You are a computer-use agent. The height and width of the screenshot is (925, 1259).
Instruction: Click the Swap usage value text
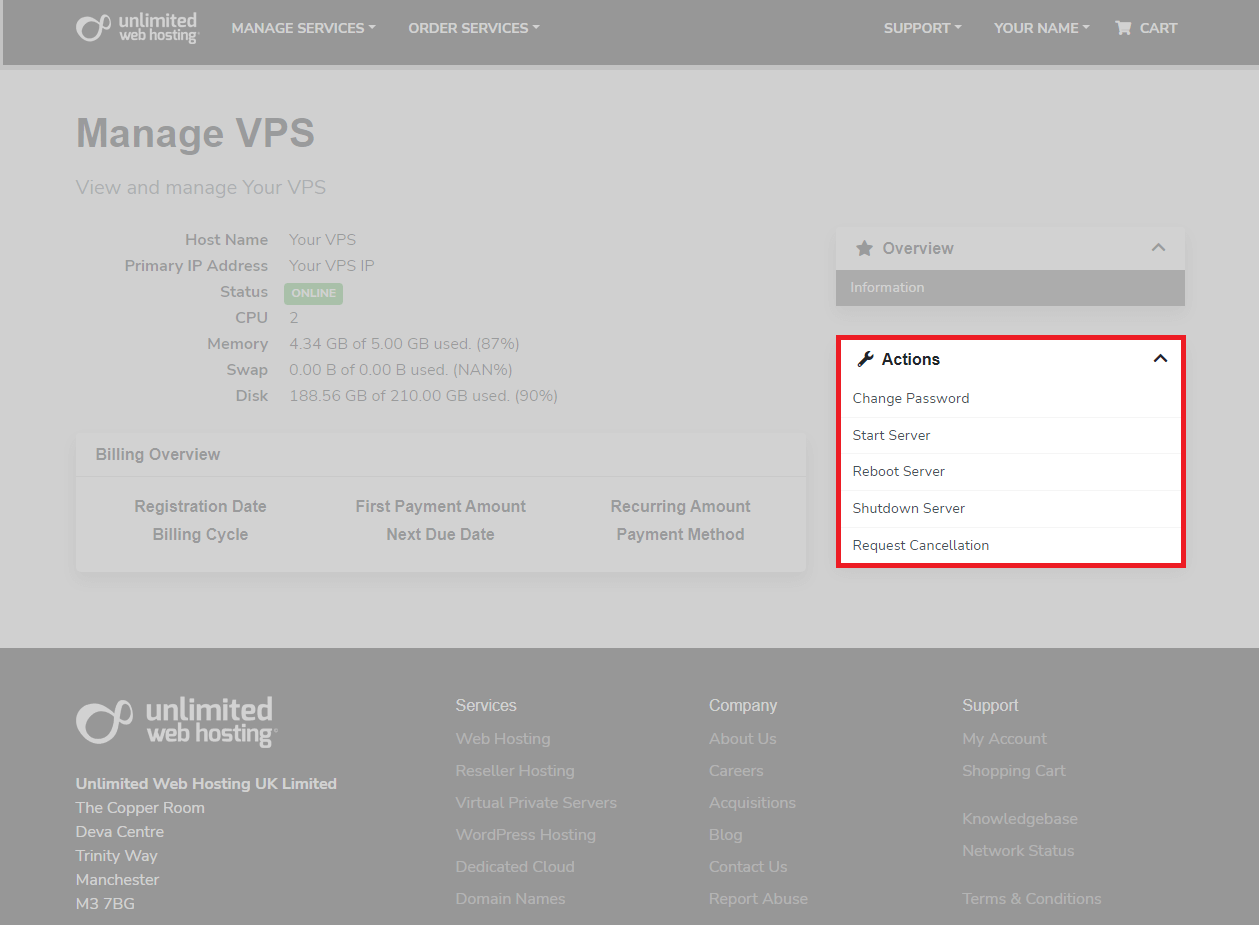399,370
